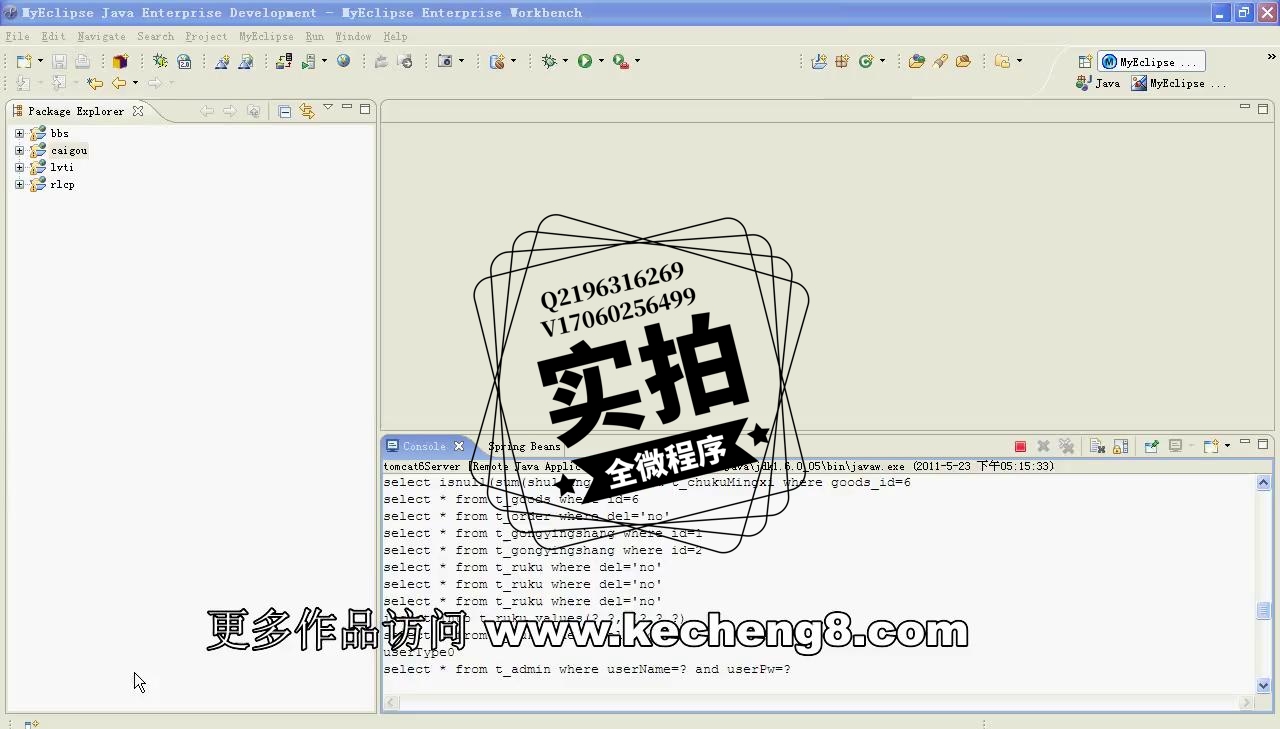Screen dimensions: 1280x729
Task: Click the Back navigation yellow arrow
Action: click(119, 83)
